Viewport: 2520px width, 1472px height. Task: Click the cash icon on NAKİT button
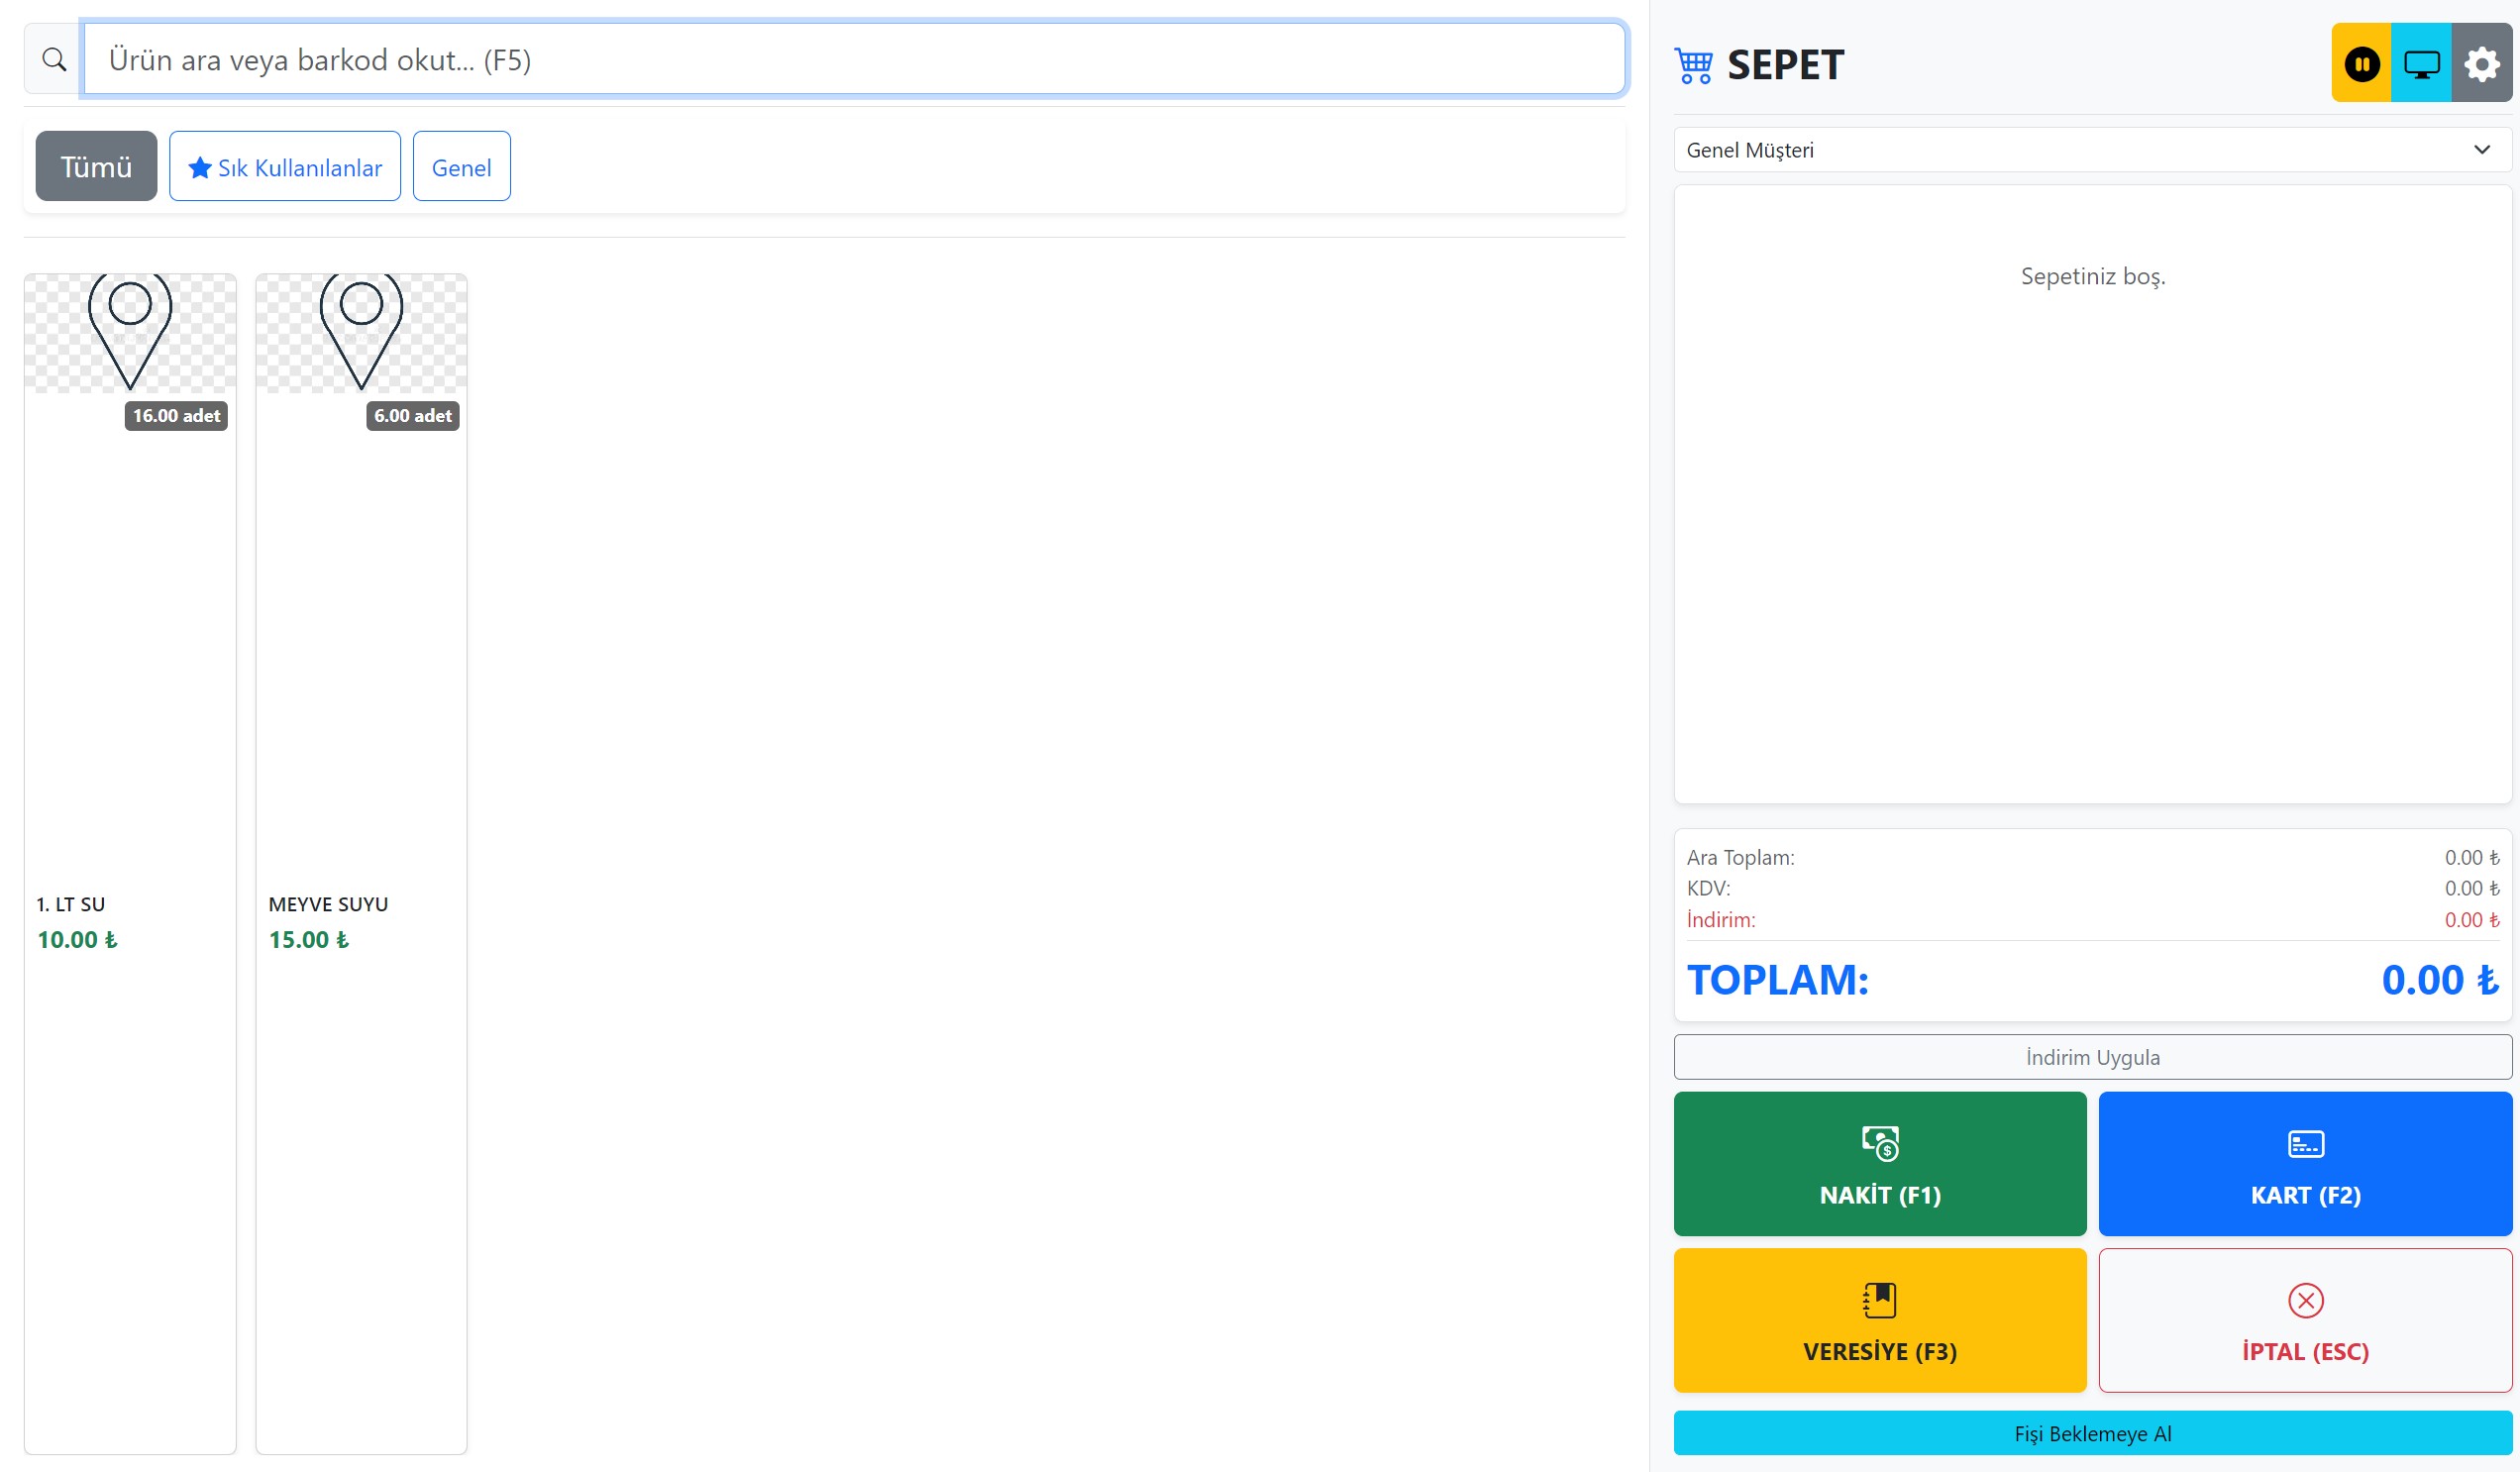point(1879,1142)
